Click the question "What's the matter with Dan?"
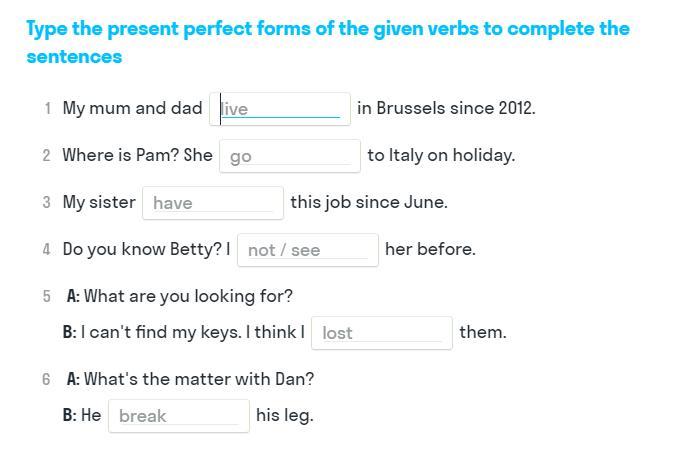 click(x=198, y=379)
